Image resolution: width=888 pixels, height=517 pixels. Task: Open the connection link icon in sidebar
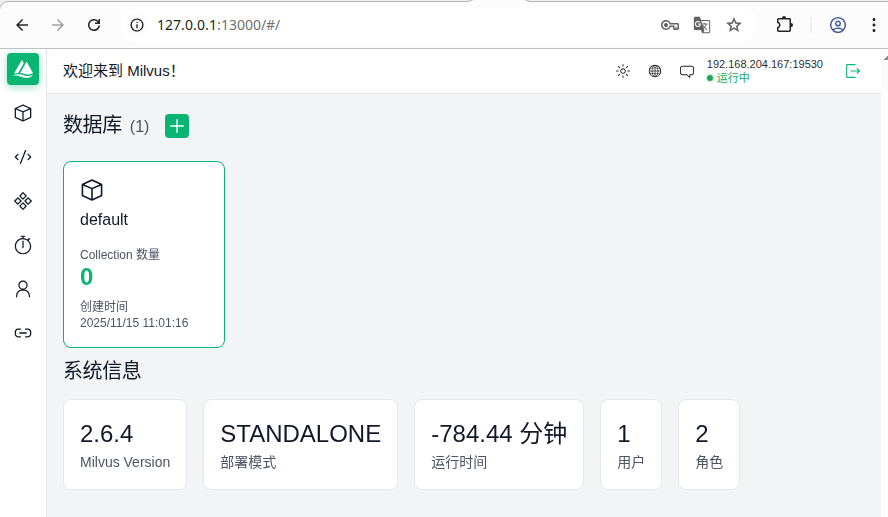[x=23, y=333]
